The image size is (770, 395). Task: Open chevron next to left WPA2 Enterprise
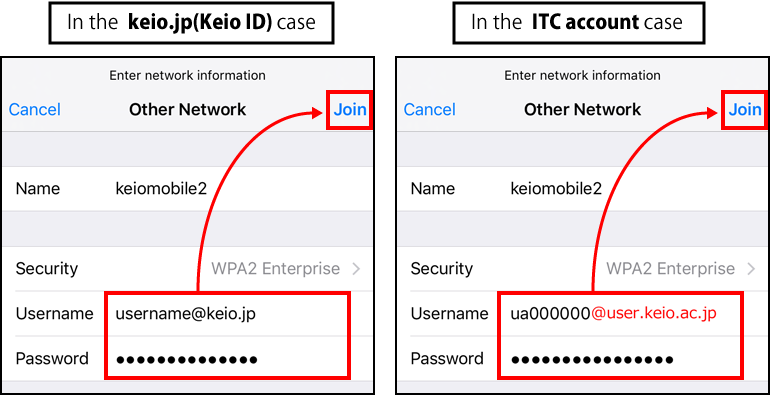click(x=357, y=269)
